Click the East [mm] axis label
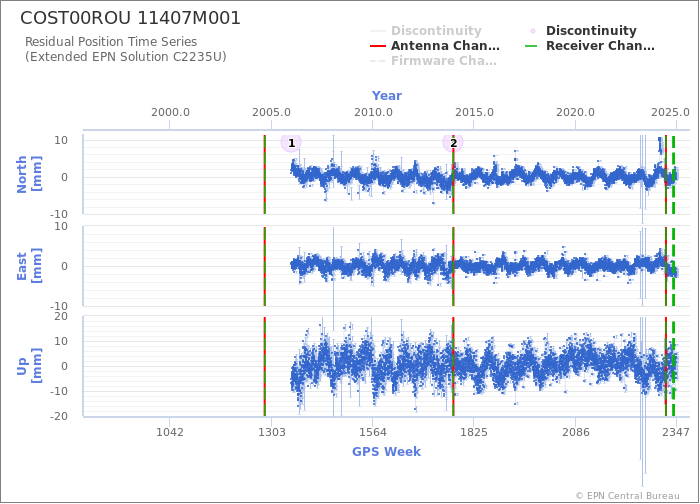Screen dimensions: 700x504 coord(29,266)
